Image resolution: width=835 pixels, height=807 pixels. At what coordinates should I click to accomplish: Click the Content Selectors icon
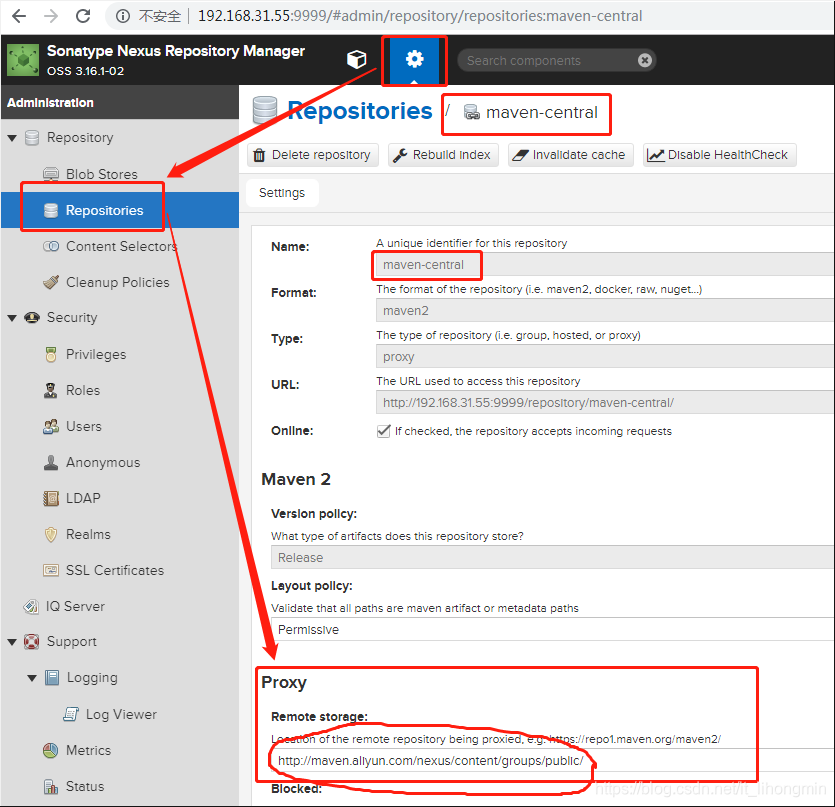[x=51, y=246]
